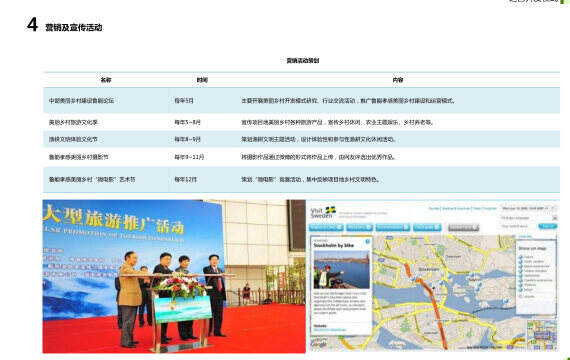Click the Visit Sweden logo
570x360 pixels.
click(x=322, y=212)
